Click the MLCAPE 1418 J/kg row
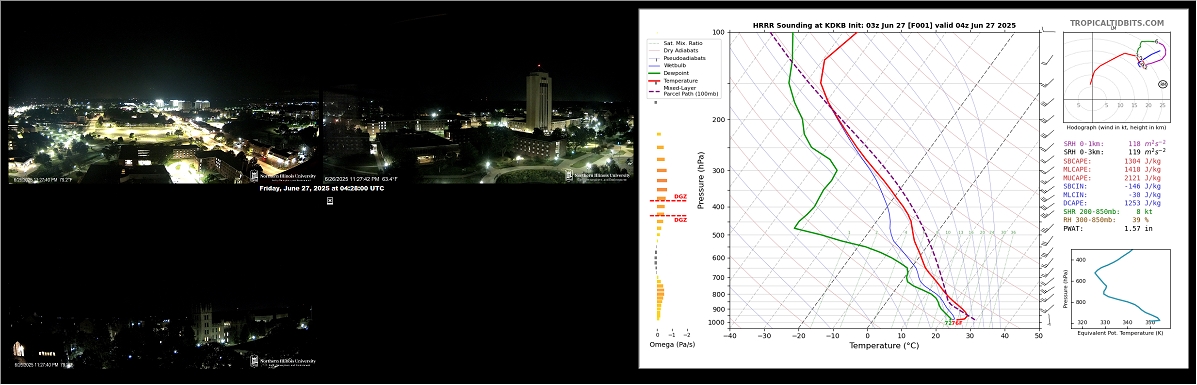The width and height of the screenshot is (1197, 385). pos(1112,170)
